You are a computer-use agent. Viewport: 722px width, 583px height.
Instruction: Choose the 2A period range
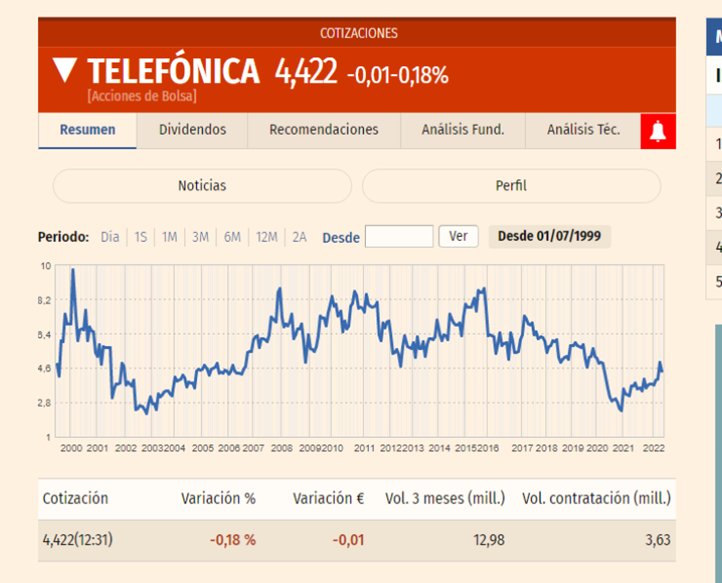299,237
